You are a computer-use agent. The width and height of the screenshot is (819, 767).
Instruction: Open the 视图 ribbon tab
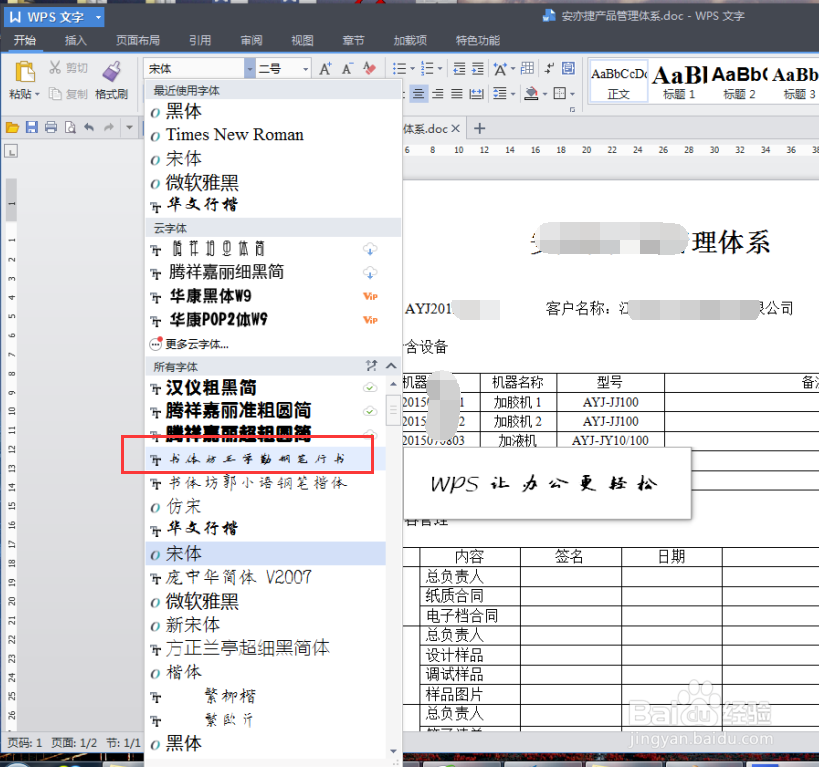click(x=302, y=40)
